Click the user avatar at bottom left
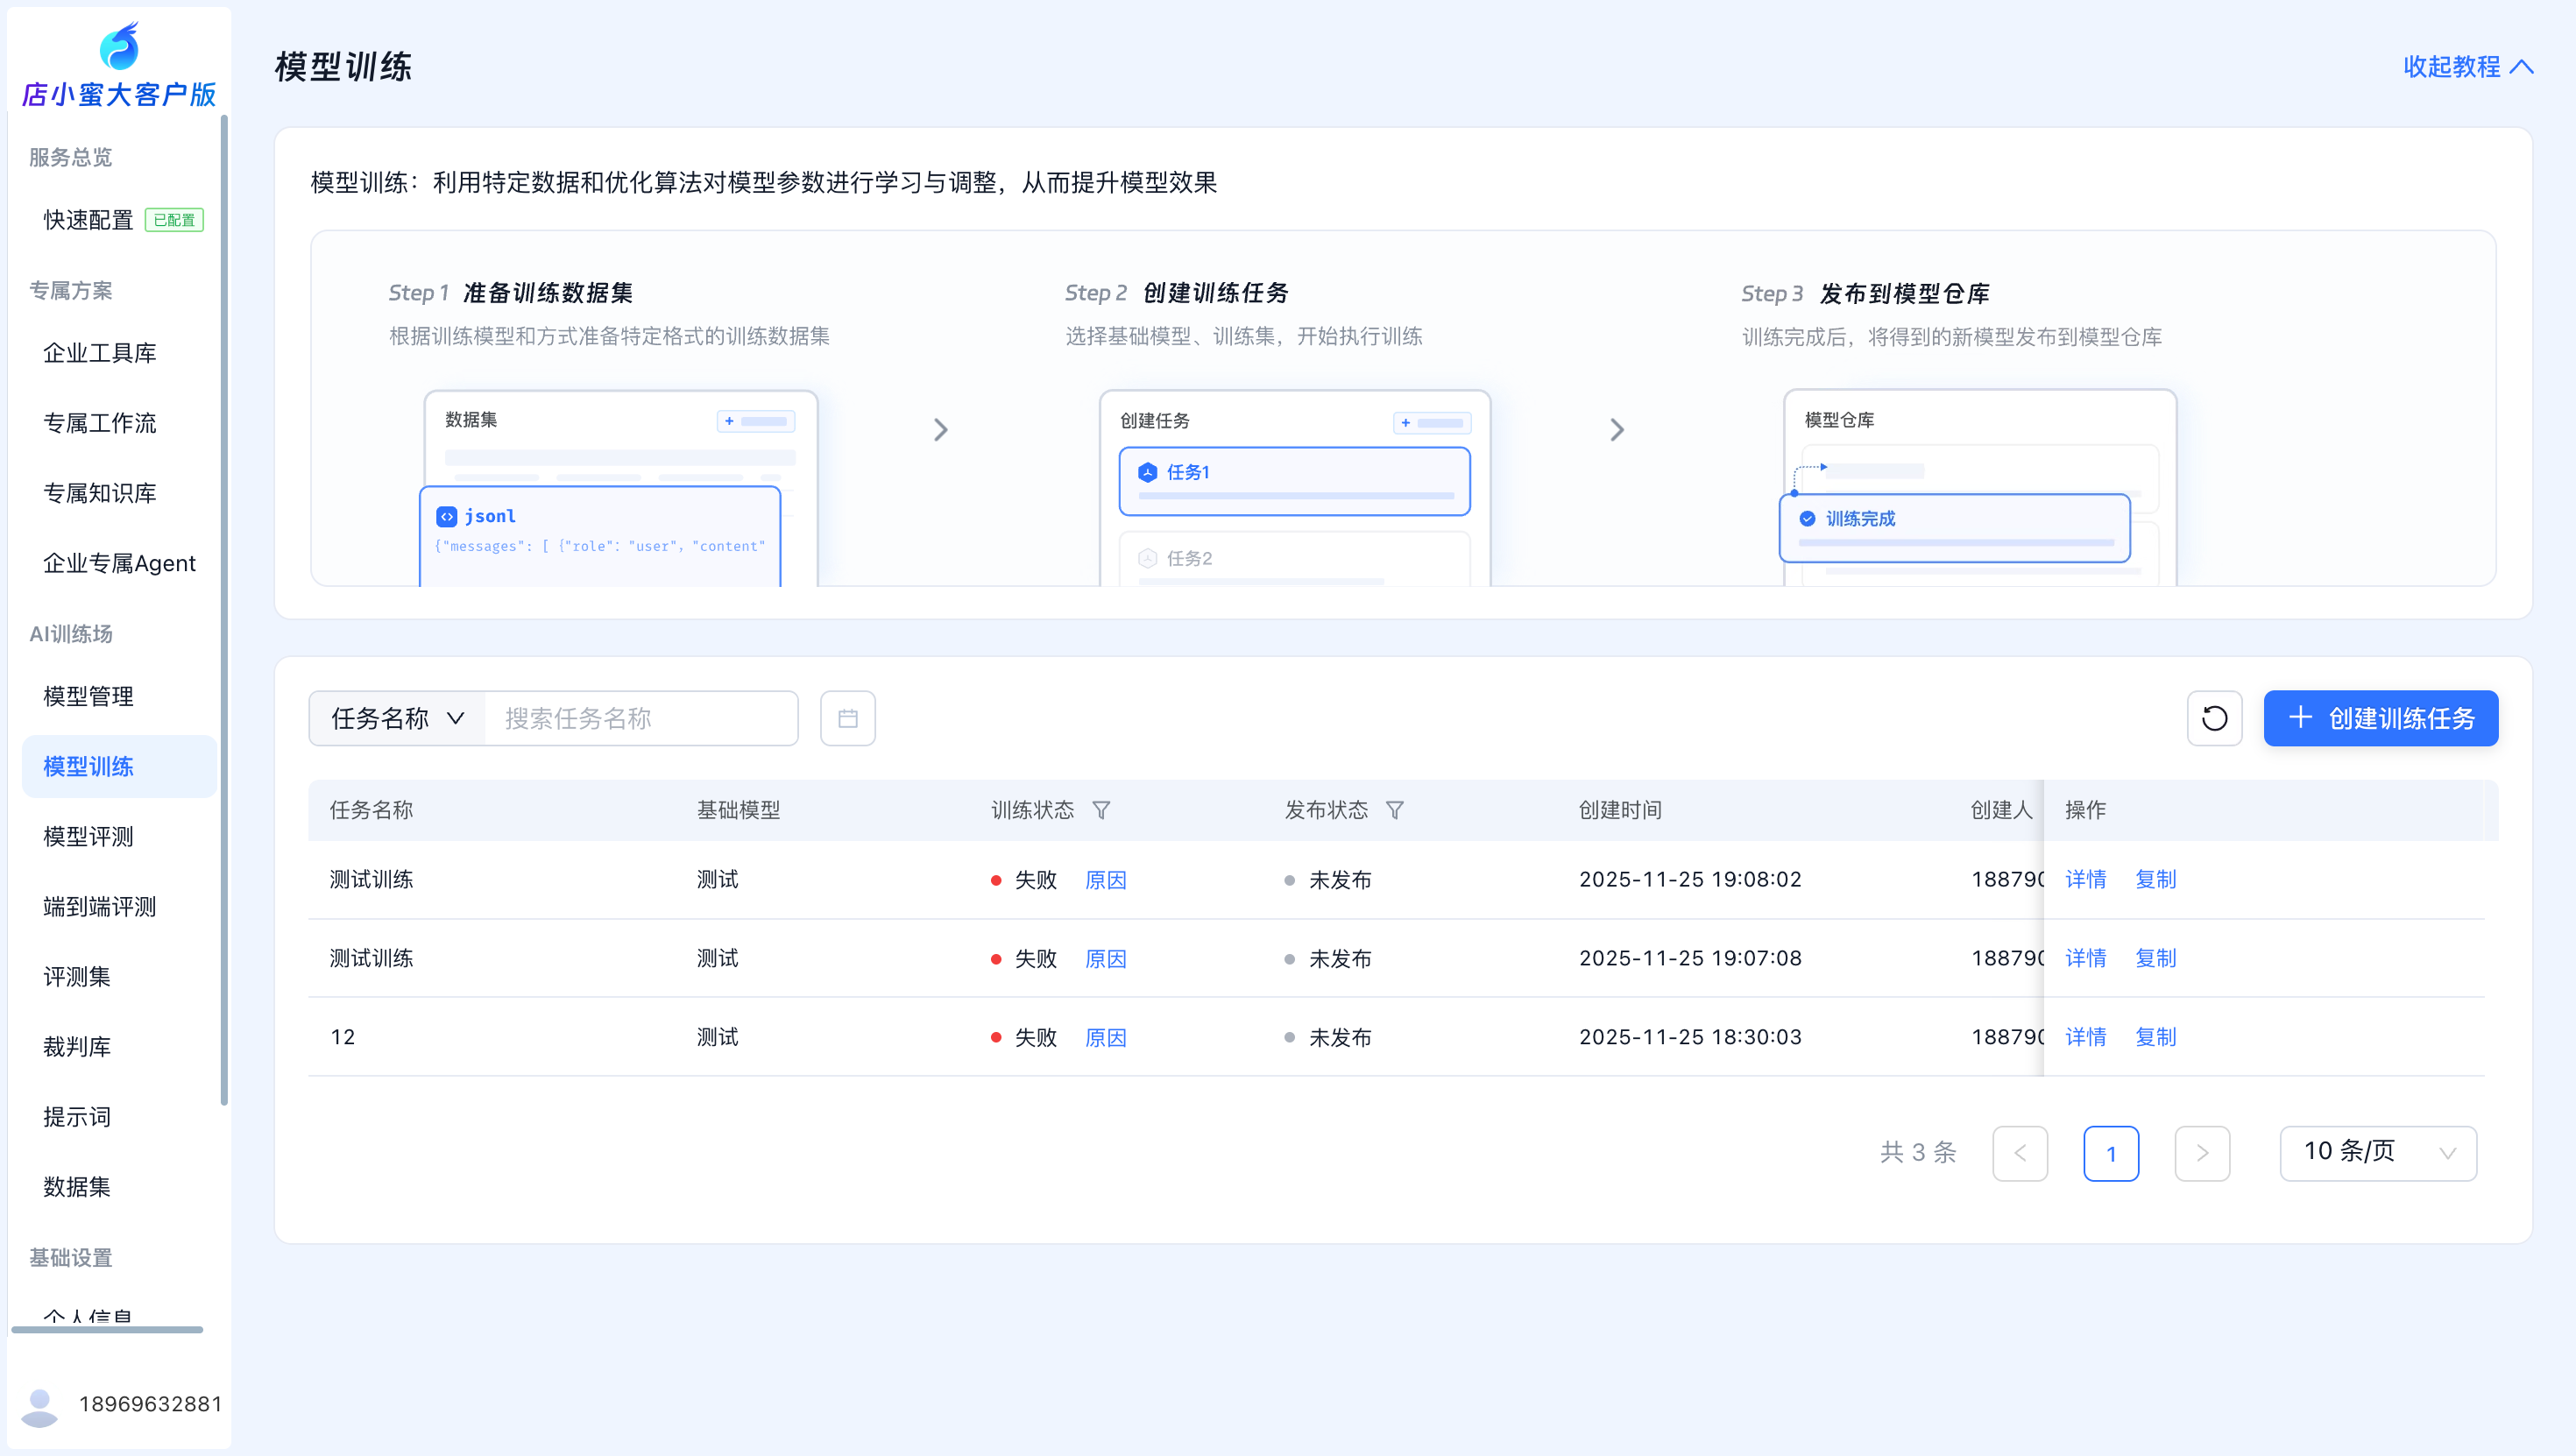The width and height of the screenshot is (2576, 1456). tap(40, 1405)
